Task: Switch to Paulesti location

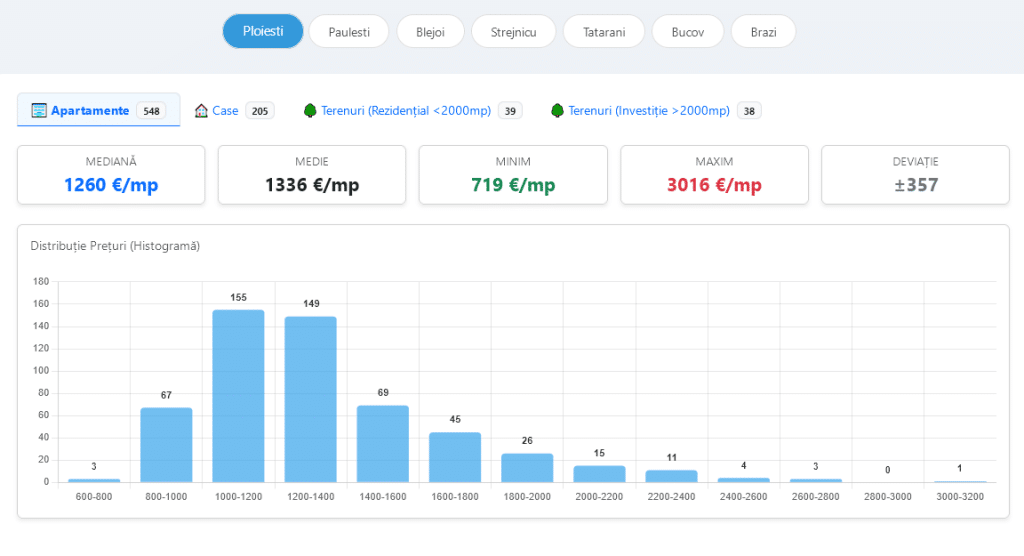Action: (x=349, y=32)
